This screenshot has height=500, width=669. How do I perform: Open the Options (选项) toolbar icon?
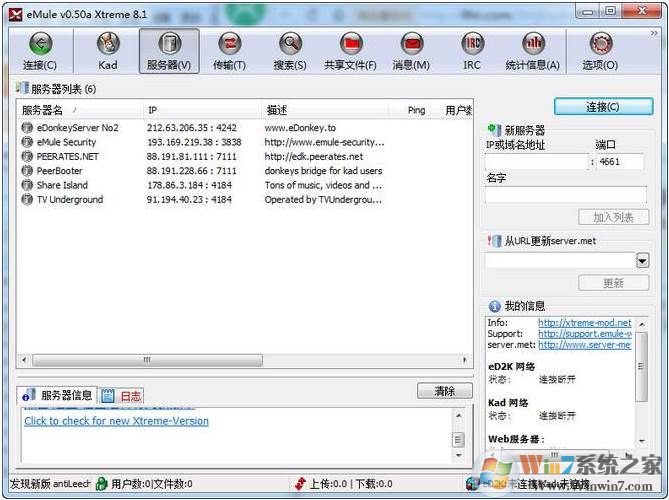(x=600, y=51)
